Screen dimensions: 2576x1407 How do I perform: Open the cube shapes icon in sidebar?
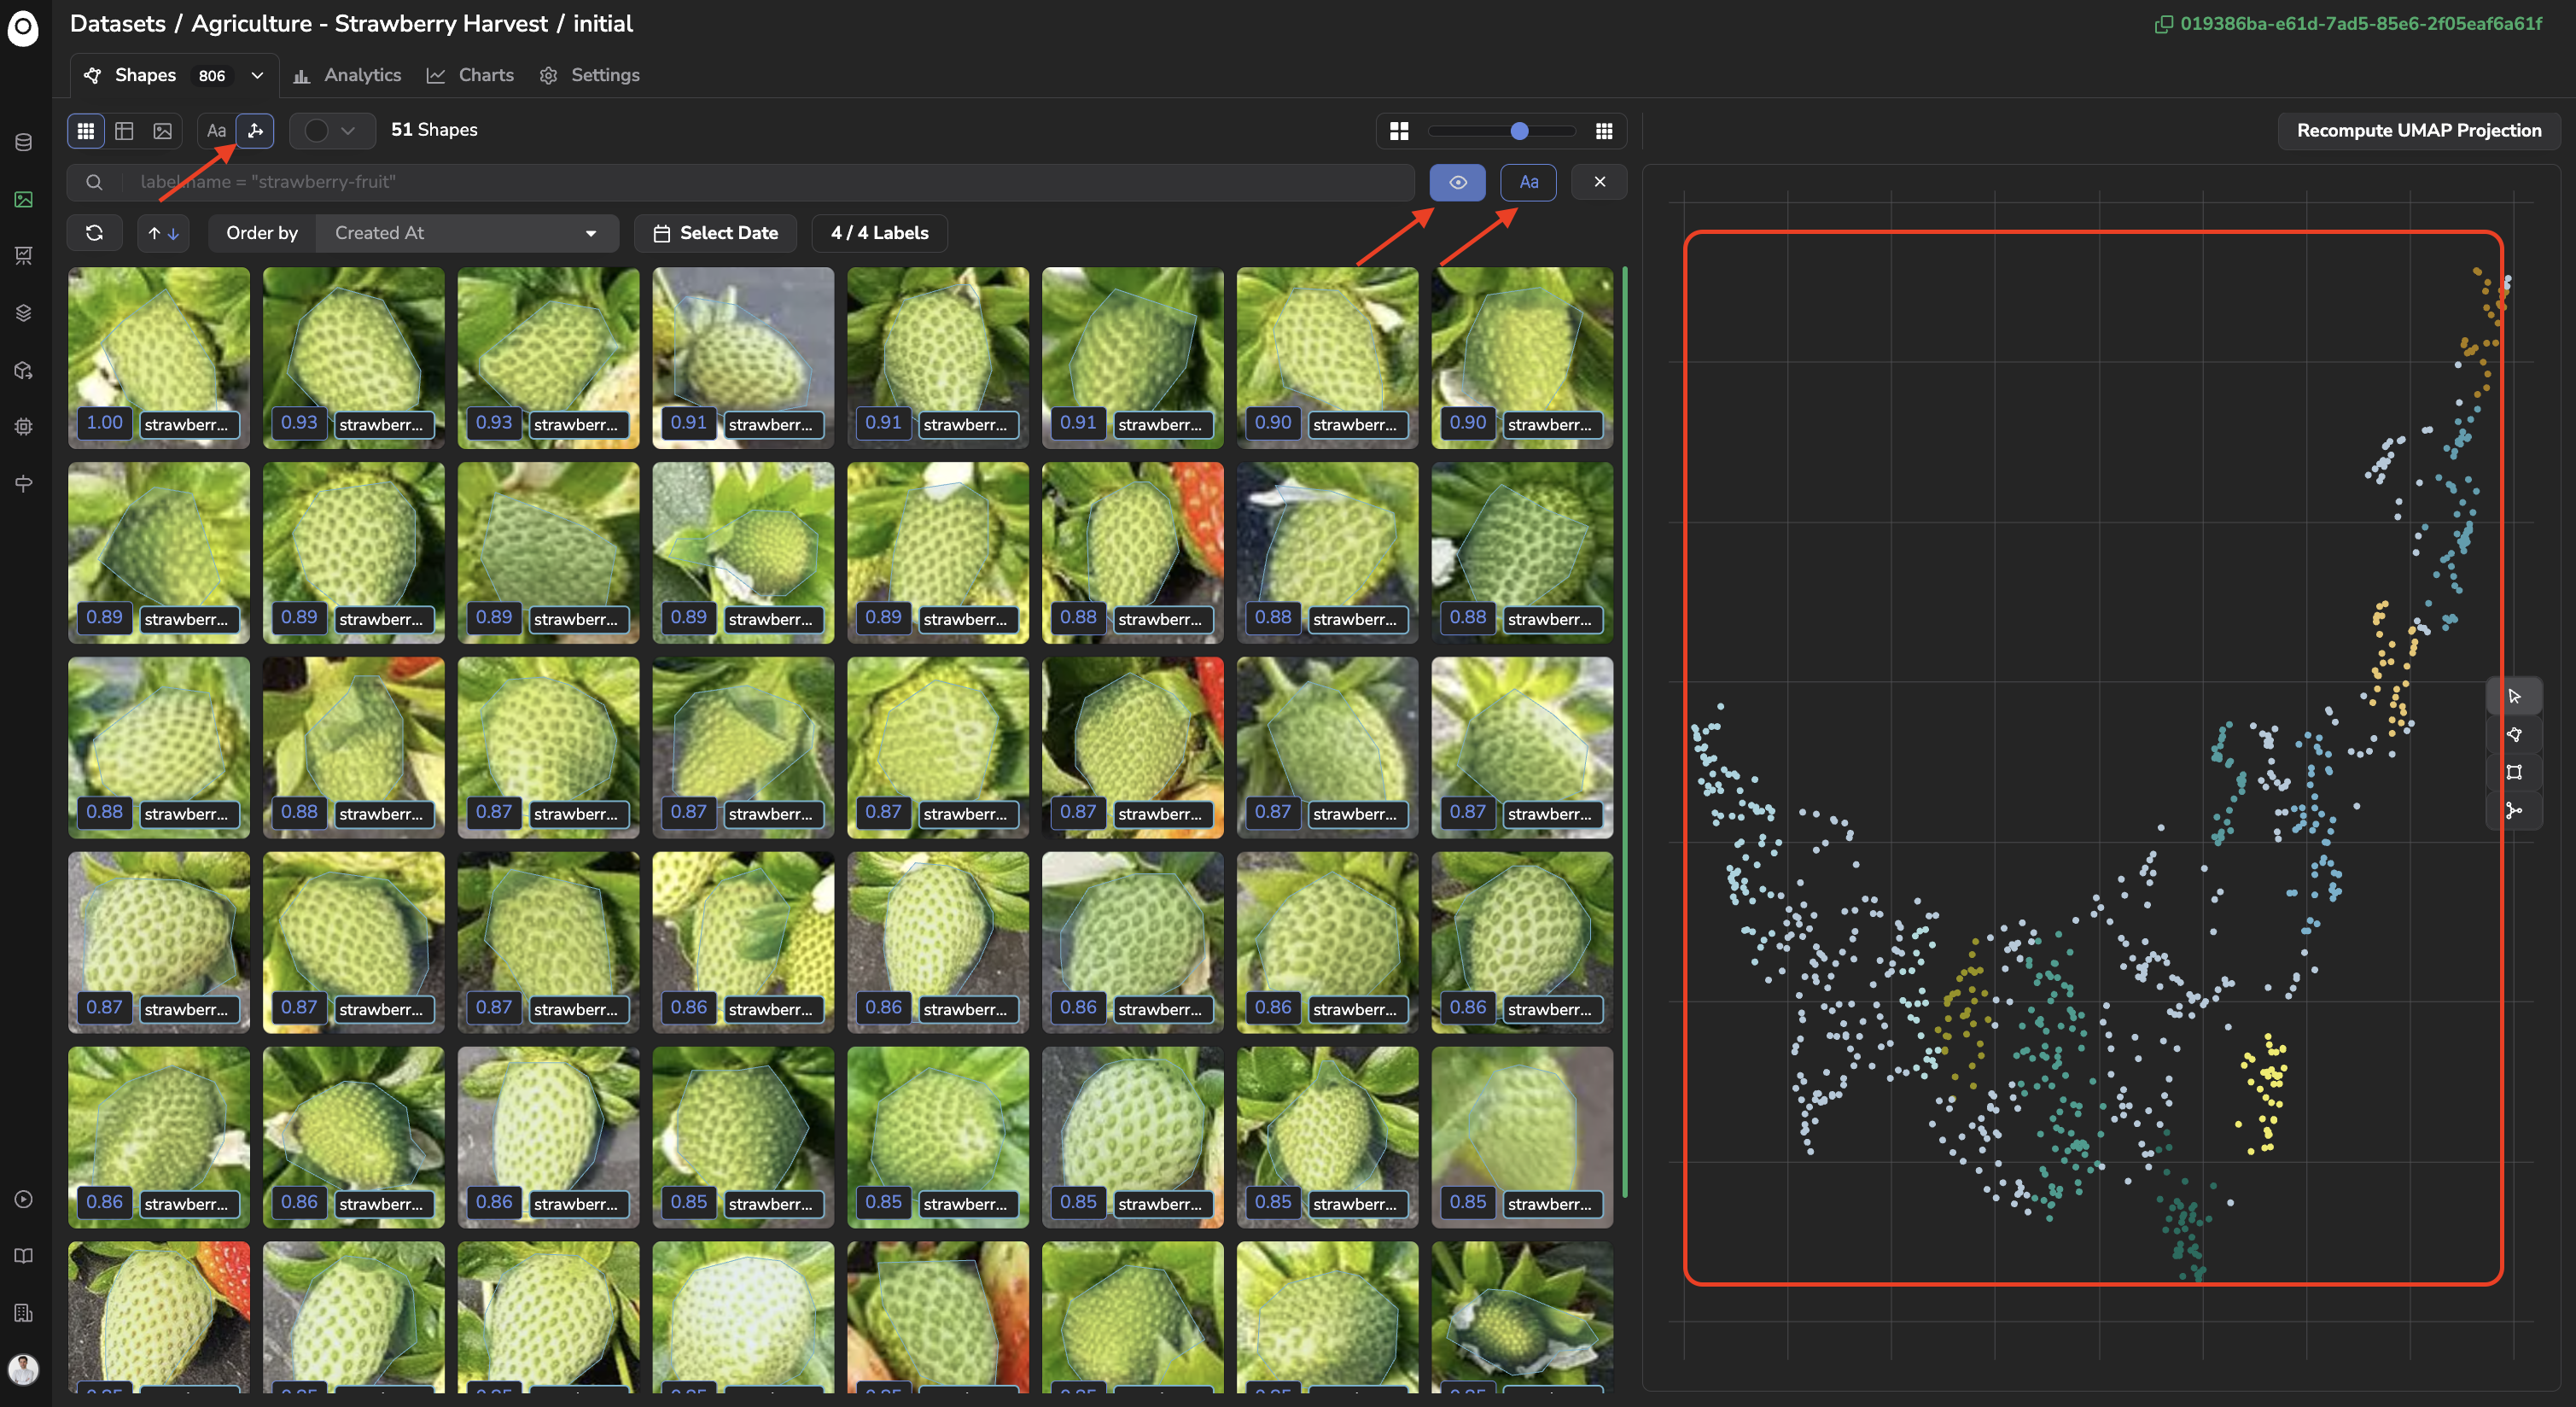24,370
